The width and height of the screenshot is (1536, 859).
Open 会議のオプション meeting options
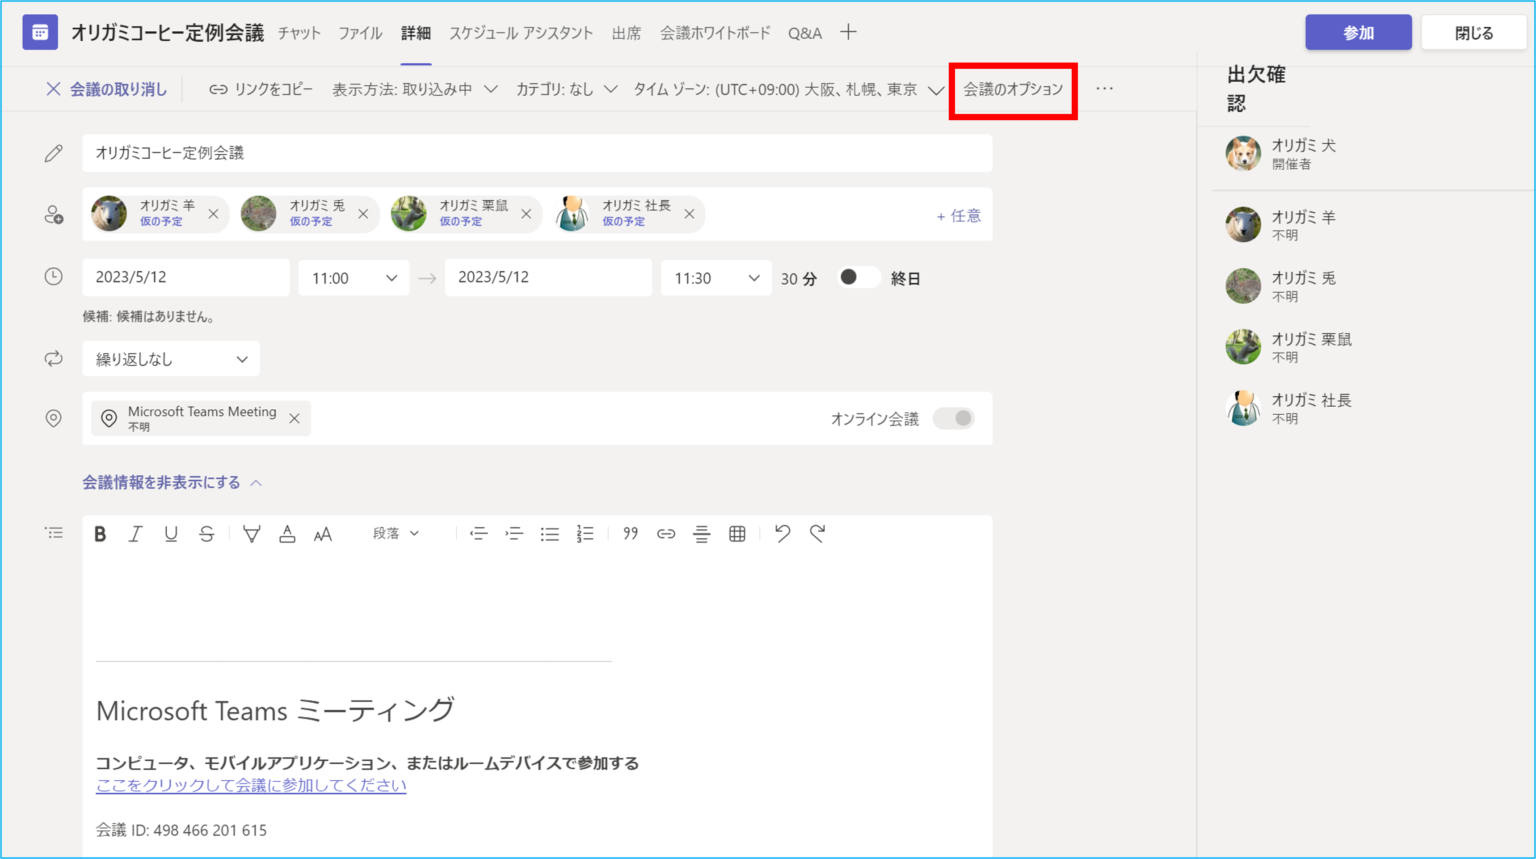click(1013, 89)
